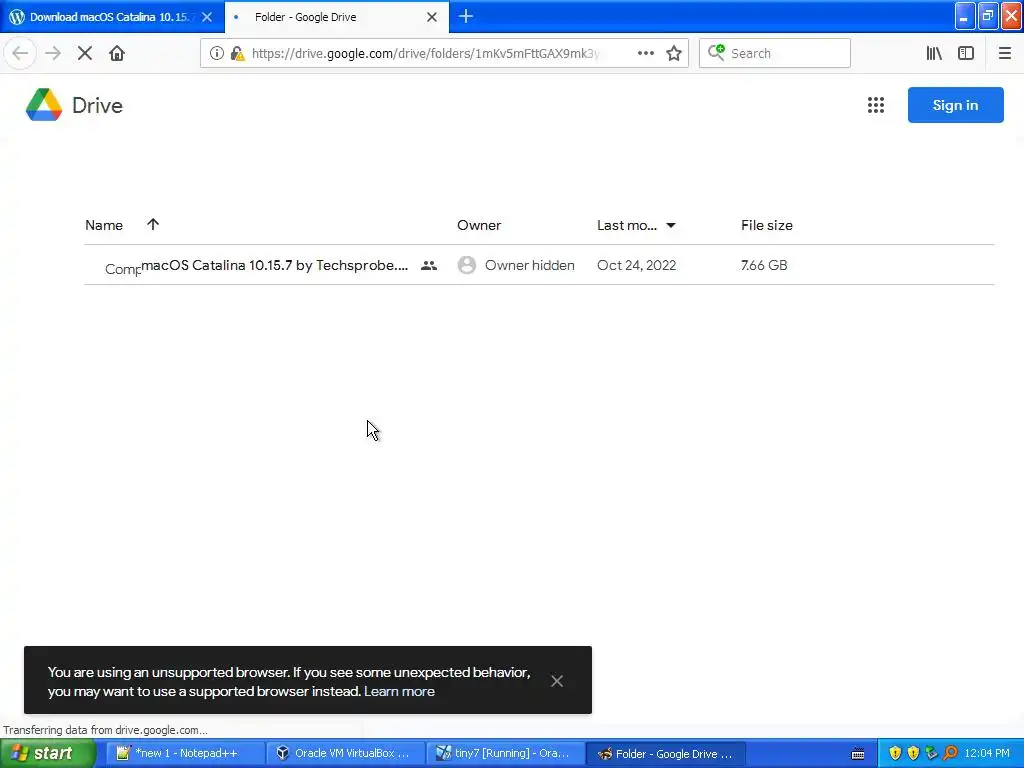Click the orange magnifier tray icon
The width and height of the screenshot is (1024, 768).
pyautogui.click(x=950, y=753)
